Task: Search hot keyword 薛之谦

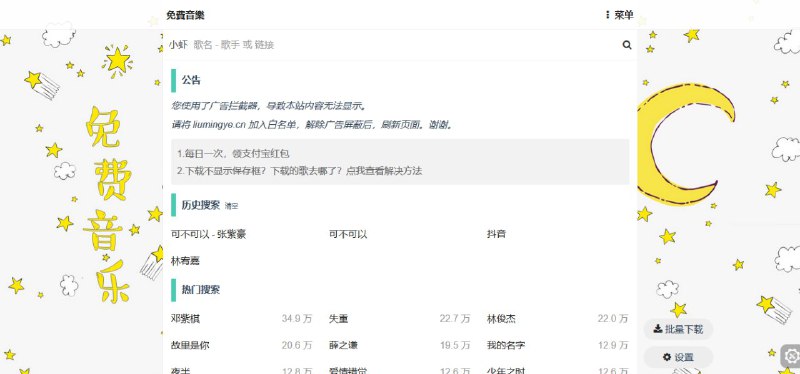Action: (343, 345)
